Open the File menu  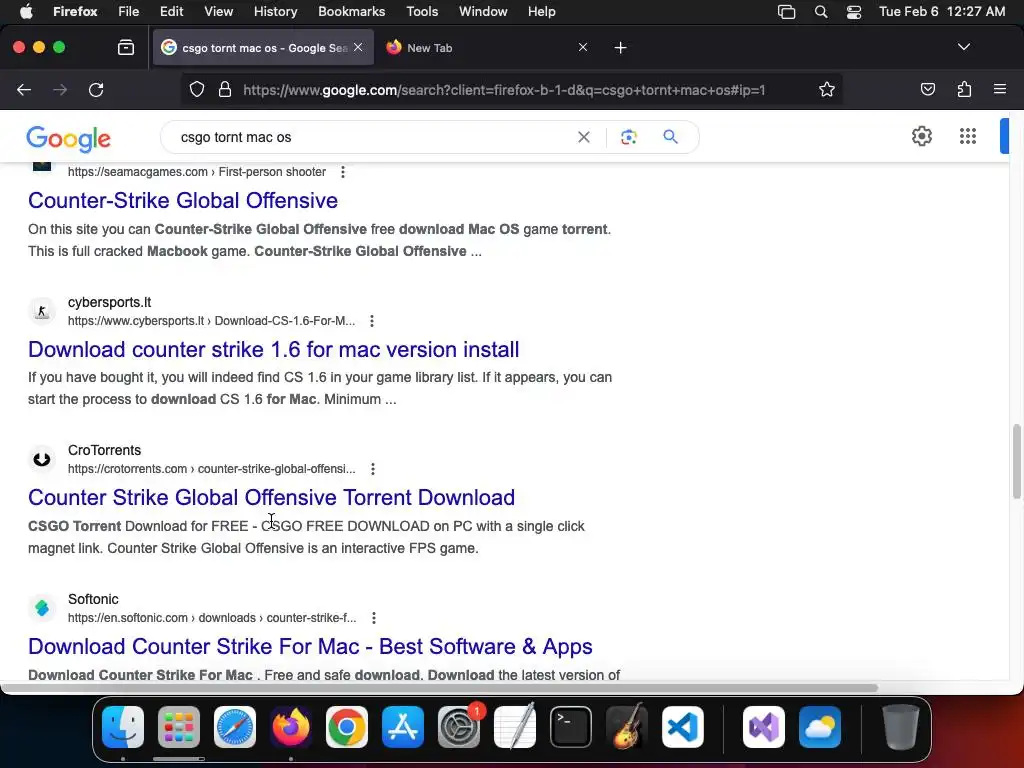tap(129, 11)
